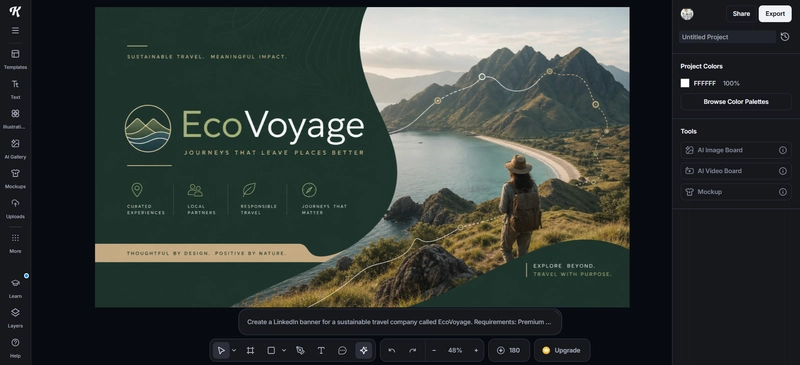The width and height of the screenshot is (800, 365).
Task: Select the 'Explore beyond.' text on canvas
Action: click(564, 266)
